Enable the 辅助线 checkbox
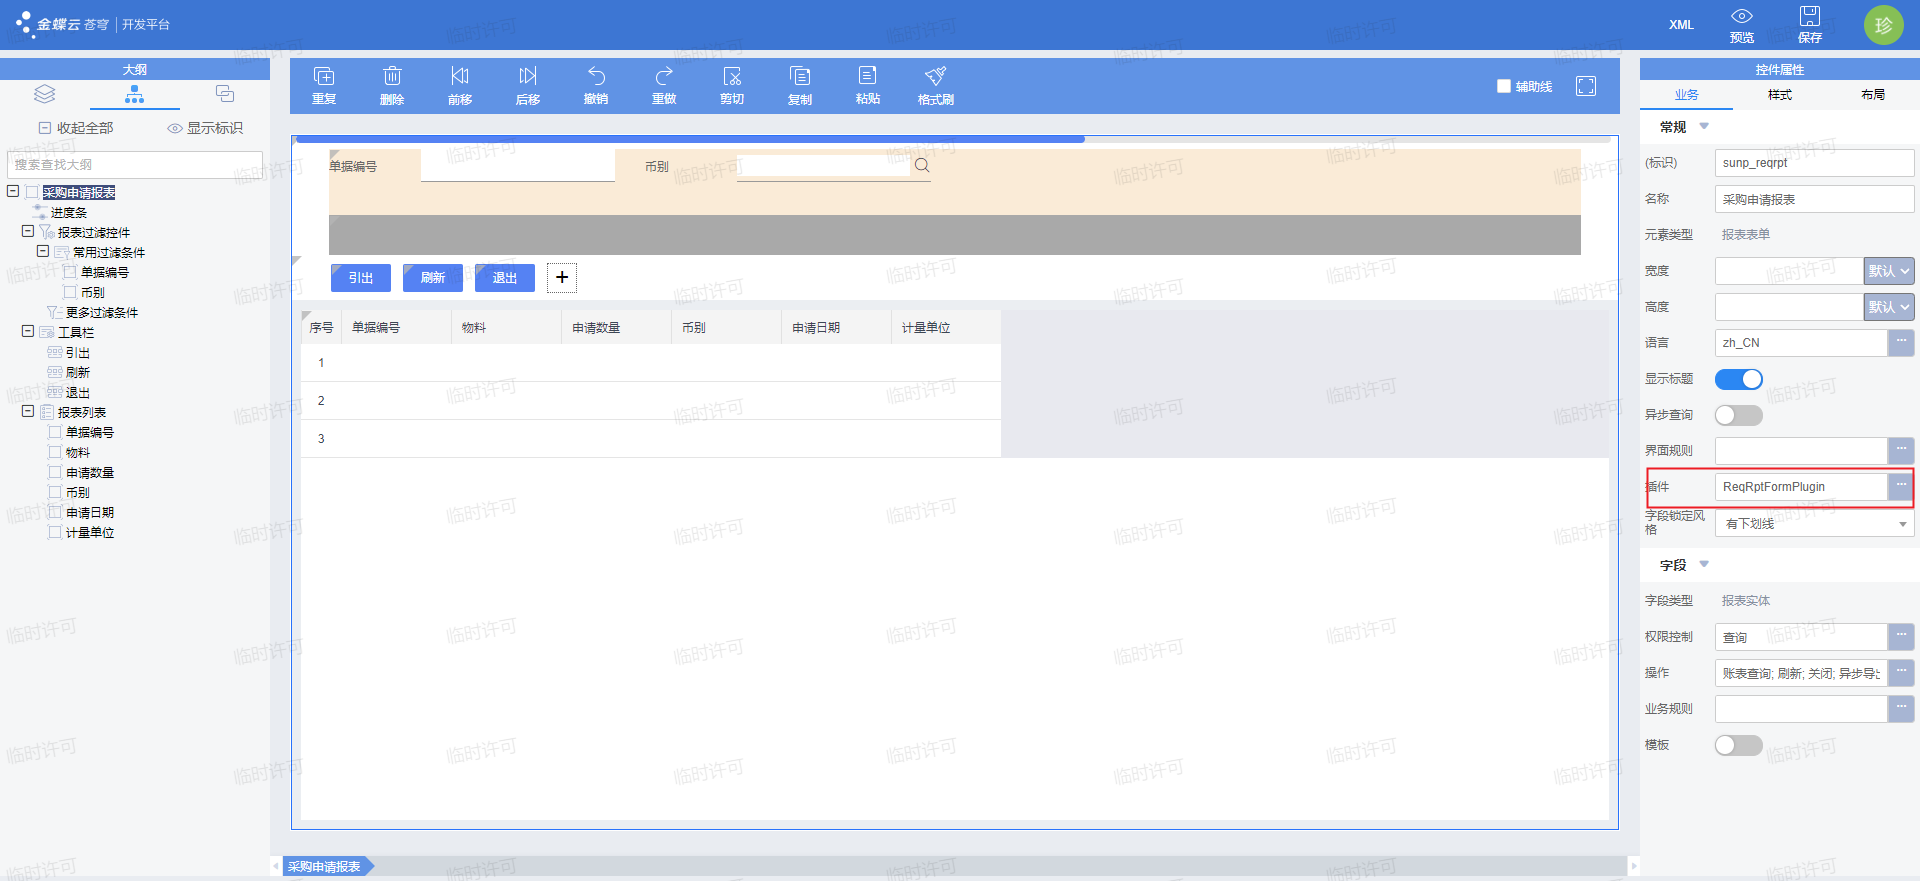The image size is (1920, 881). tap(1504, 86)
